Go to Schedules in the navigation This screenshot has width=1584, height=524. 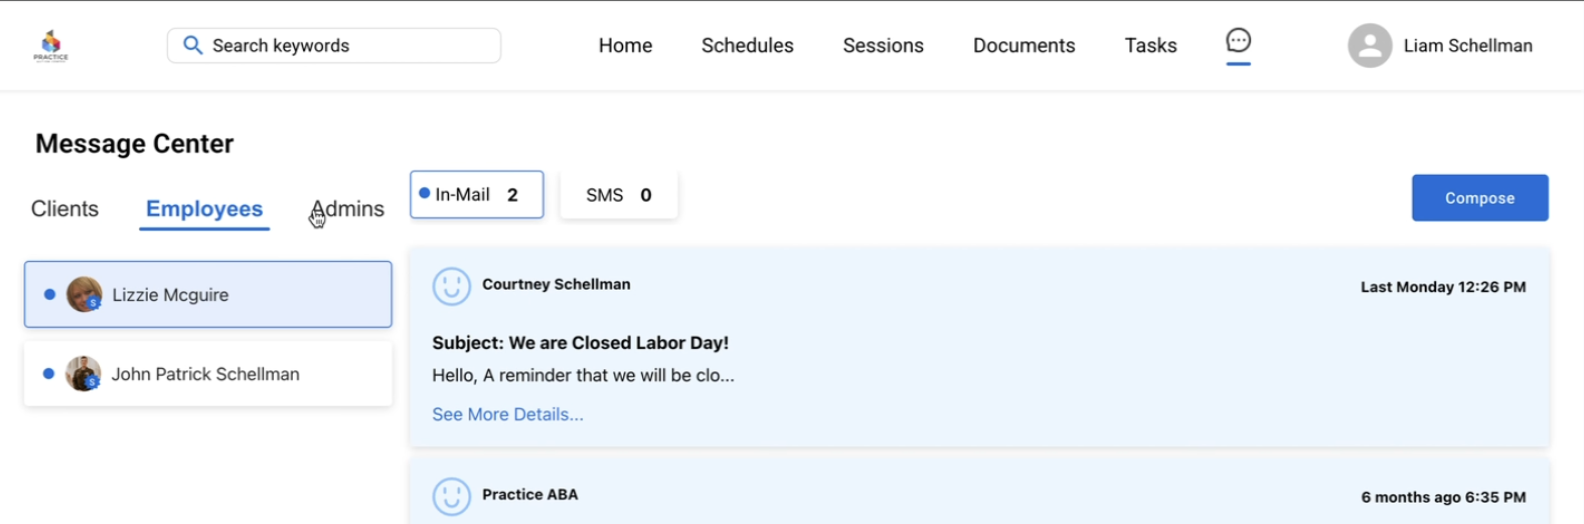pos(747,46)
